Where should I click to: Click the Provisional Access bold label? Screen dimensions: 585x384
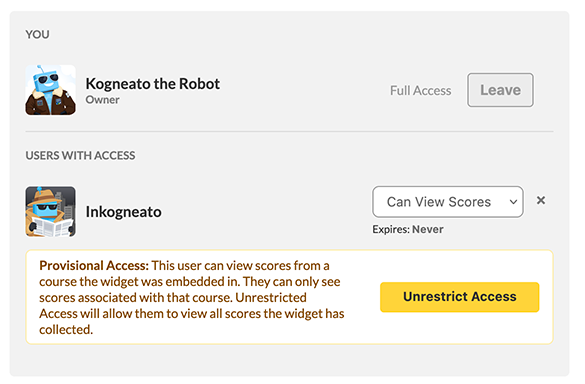tap(94, 266)
